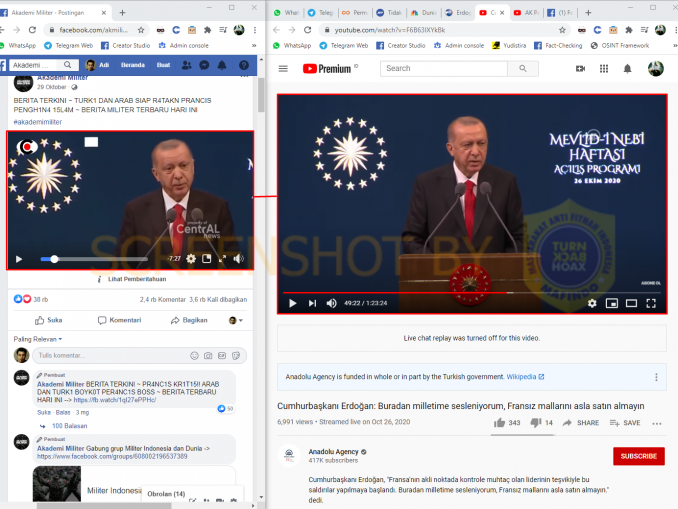Enter YouTube fullscreen mode

(651, 303)
